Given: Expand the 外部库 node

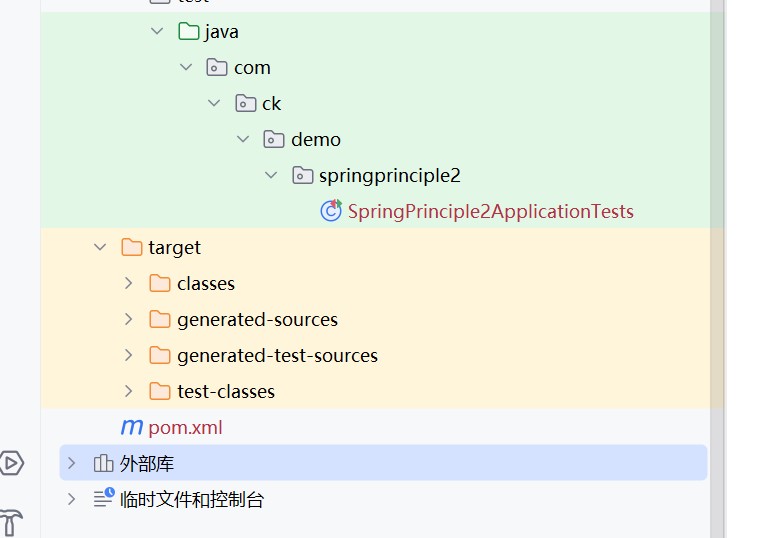Looking at the screenshot, I should tap(71, 463).
